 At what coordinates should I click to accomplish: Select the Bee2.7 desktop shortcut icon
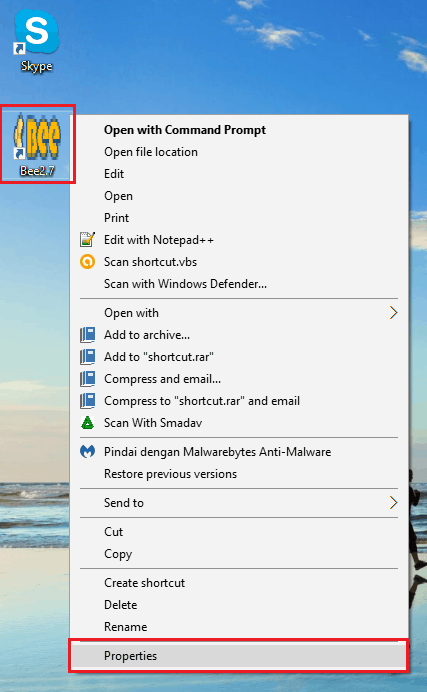37,144
